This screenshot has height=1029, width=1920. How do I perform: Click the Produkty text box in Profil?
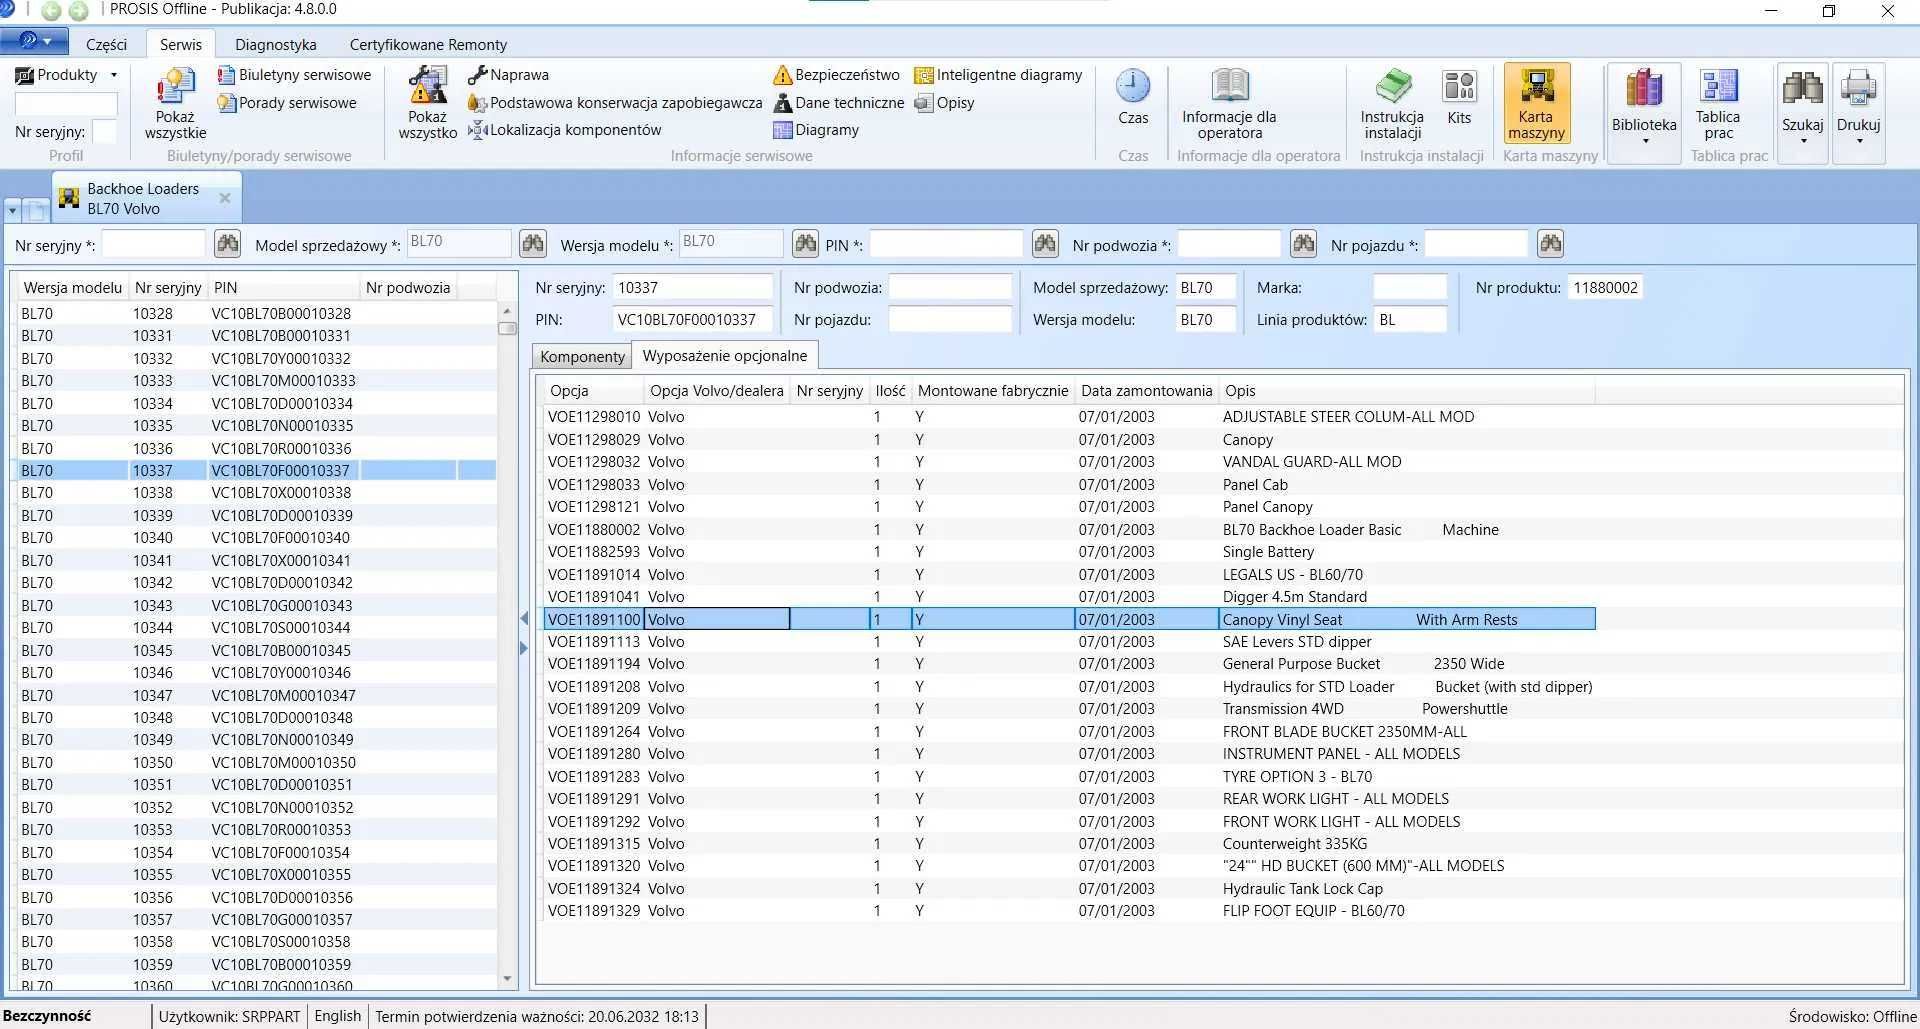point(66,104)
